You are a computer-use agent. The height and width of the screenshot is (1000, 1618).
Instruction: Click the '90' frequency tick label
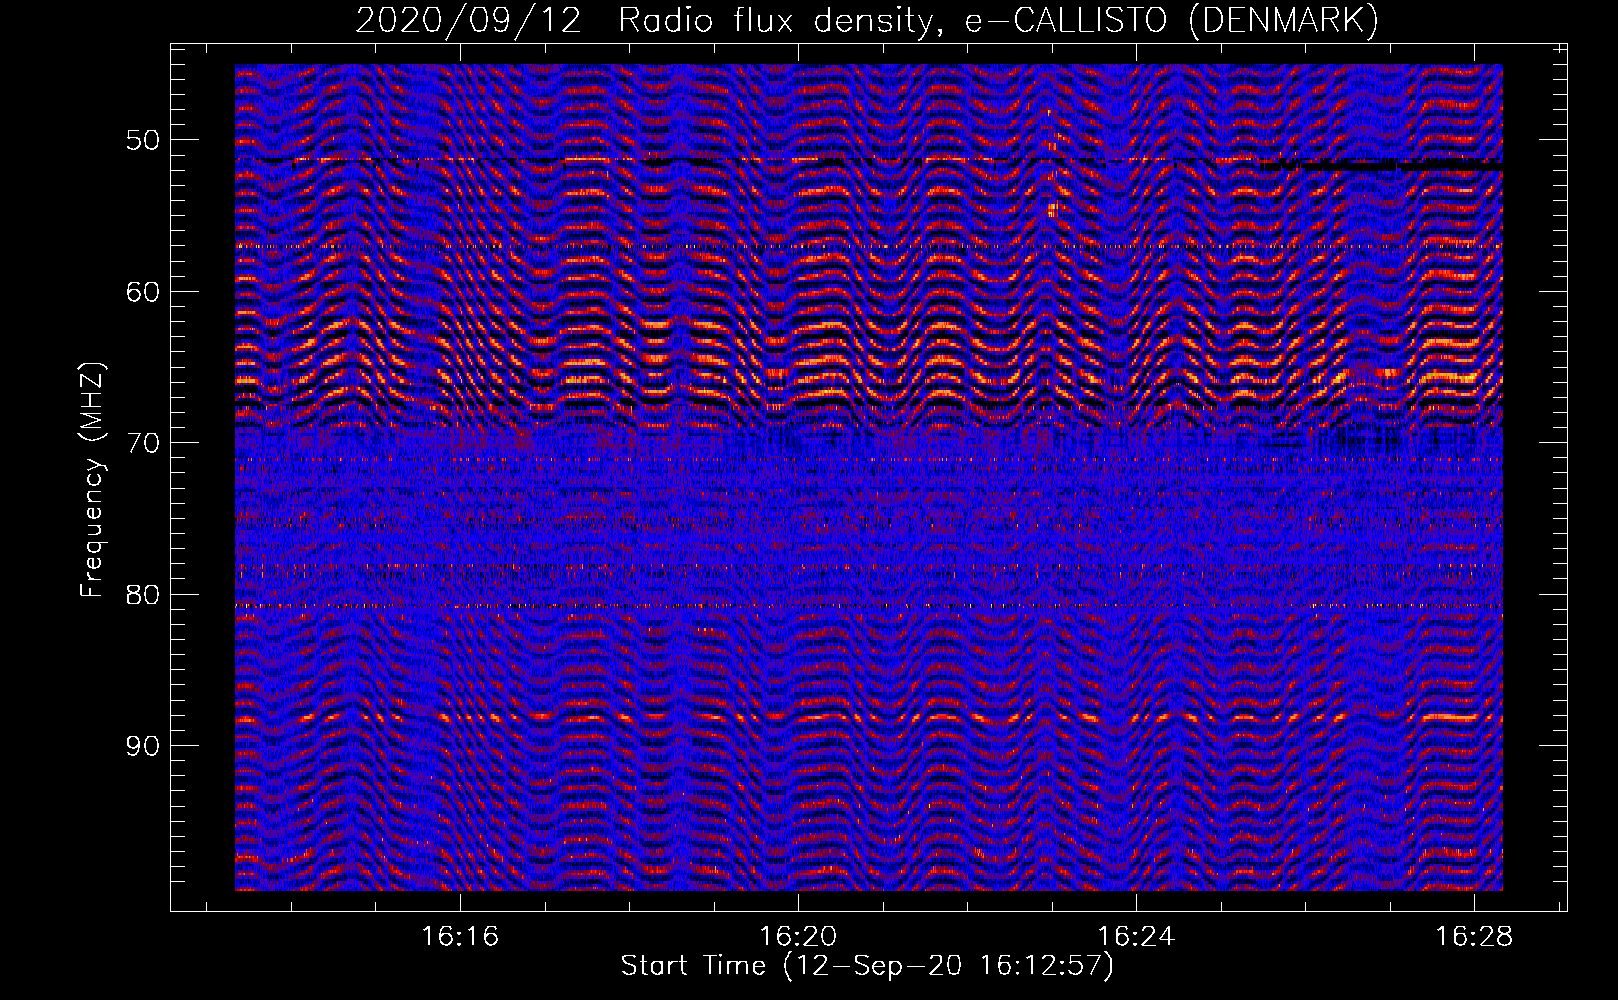point(143,746)
